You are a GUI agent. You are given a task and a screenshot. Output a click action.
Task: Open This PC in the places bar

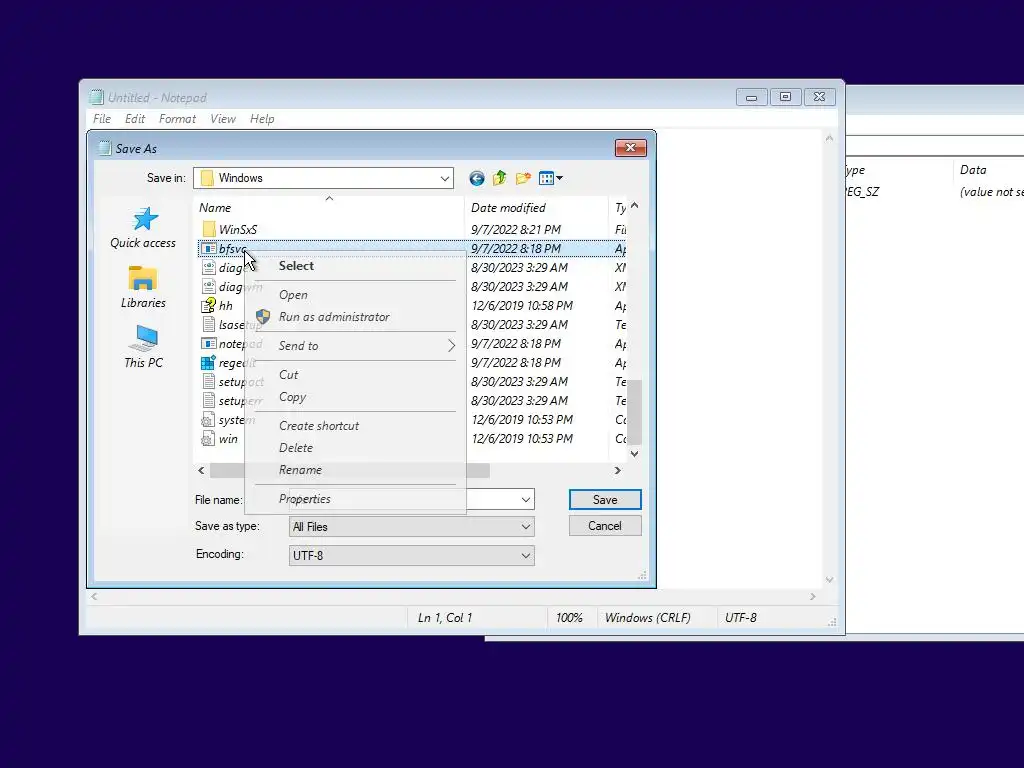tap(143, 347)
